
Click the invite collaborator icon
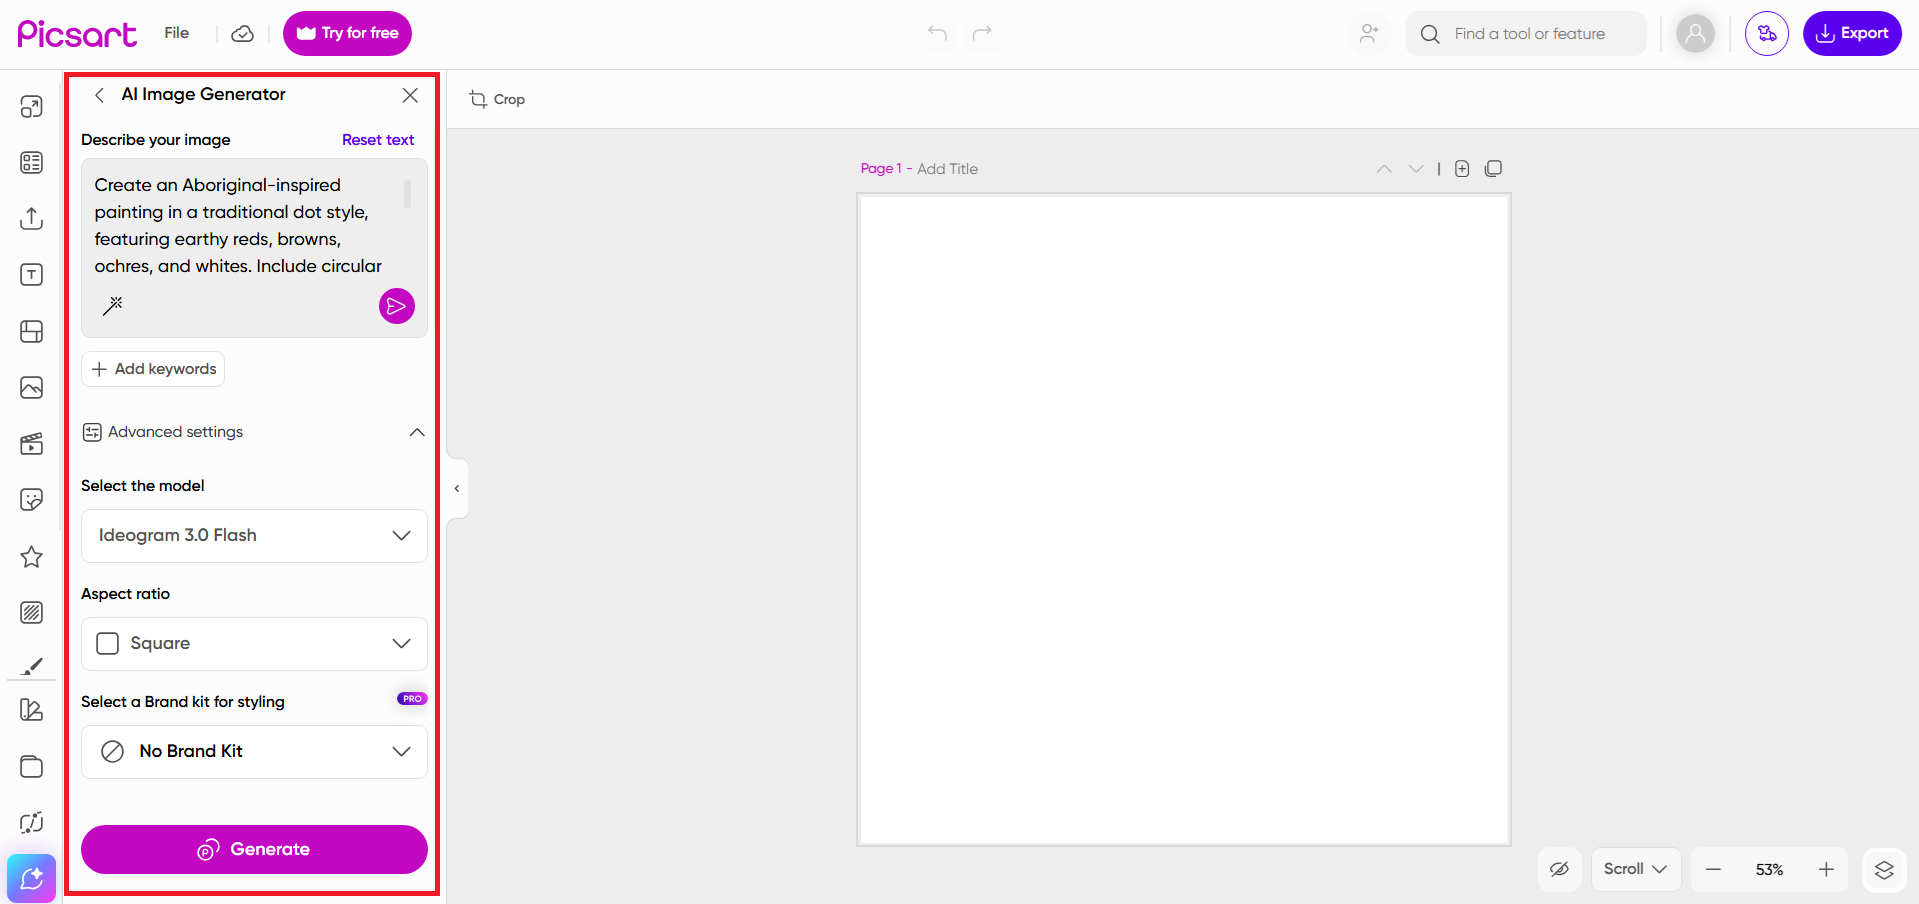(1369, 33)
